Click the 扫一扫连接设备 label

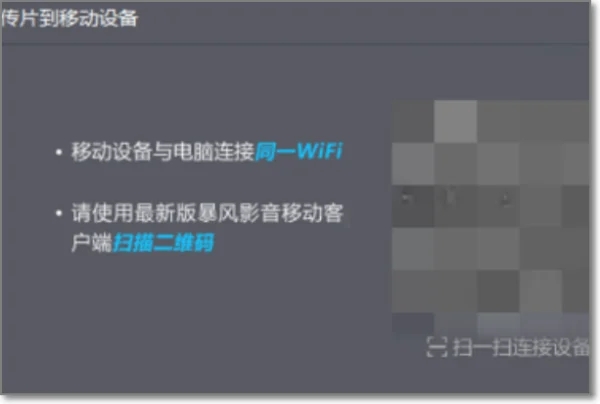(521, 347)
